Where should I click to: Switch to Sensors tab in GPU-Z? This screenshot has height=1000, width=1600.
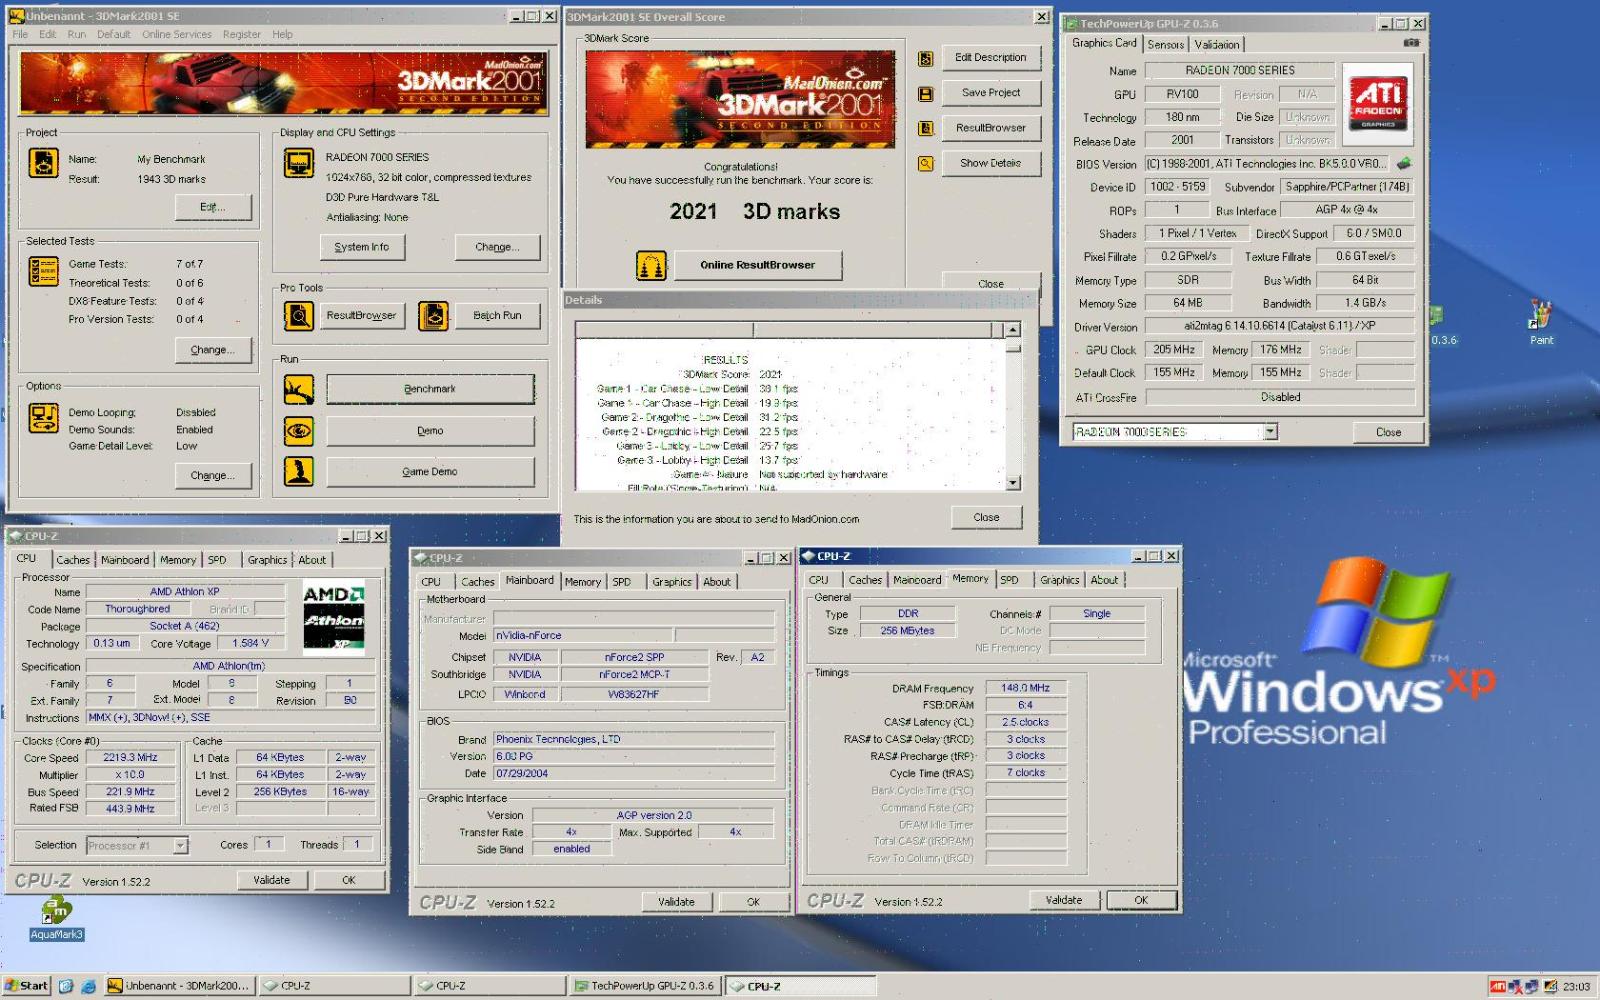pos(1165,44)
